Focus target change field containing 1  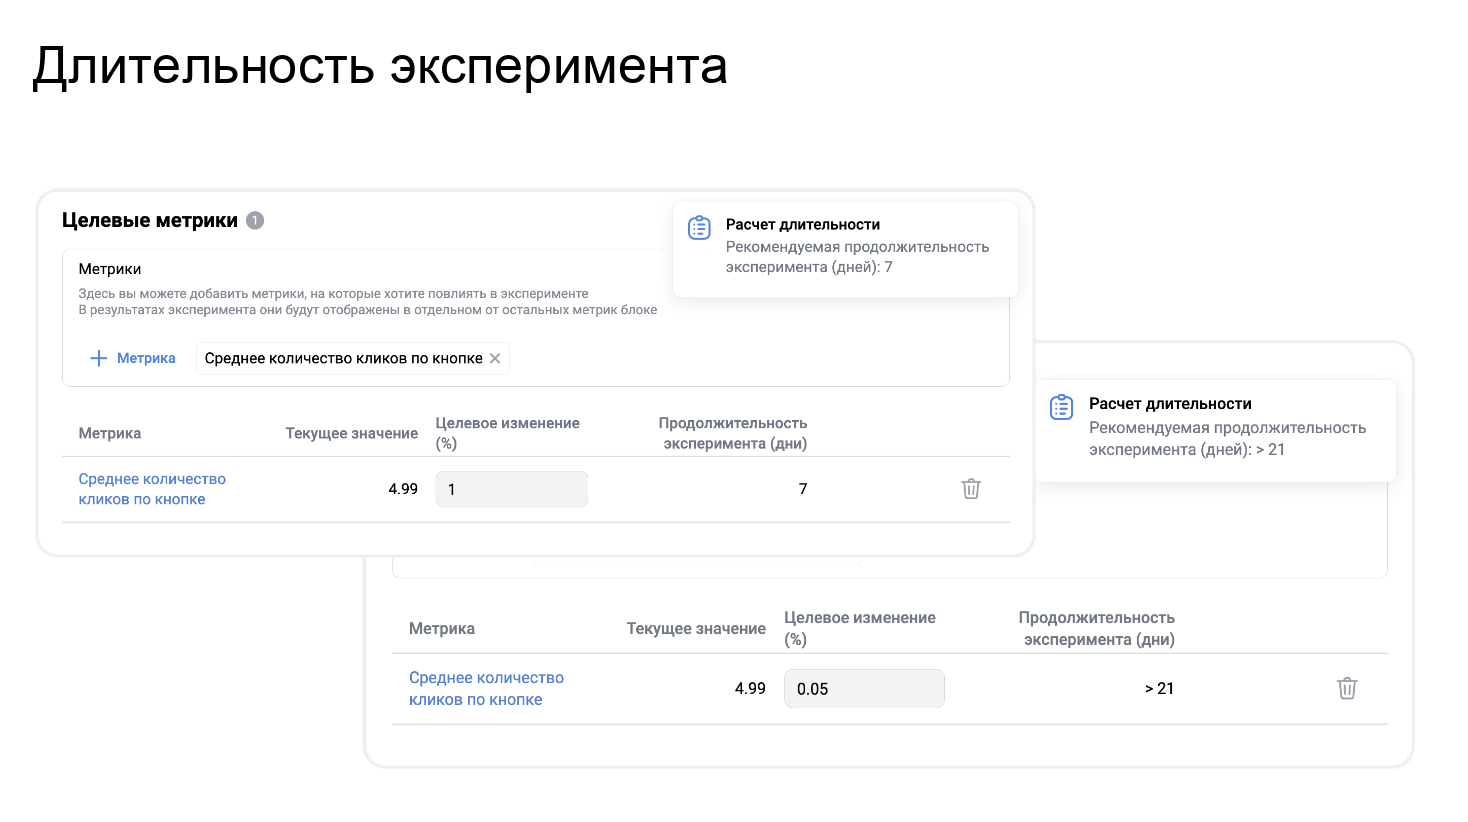pos(511,489)
